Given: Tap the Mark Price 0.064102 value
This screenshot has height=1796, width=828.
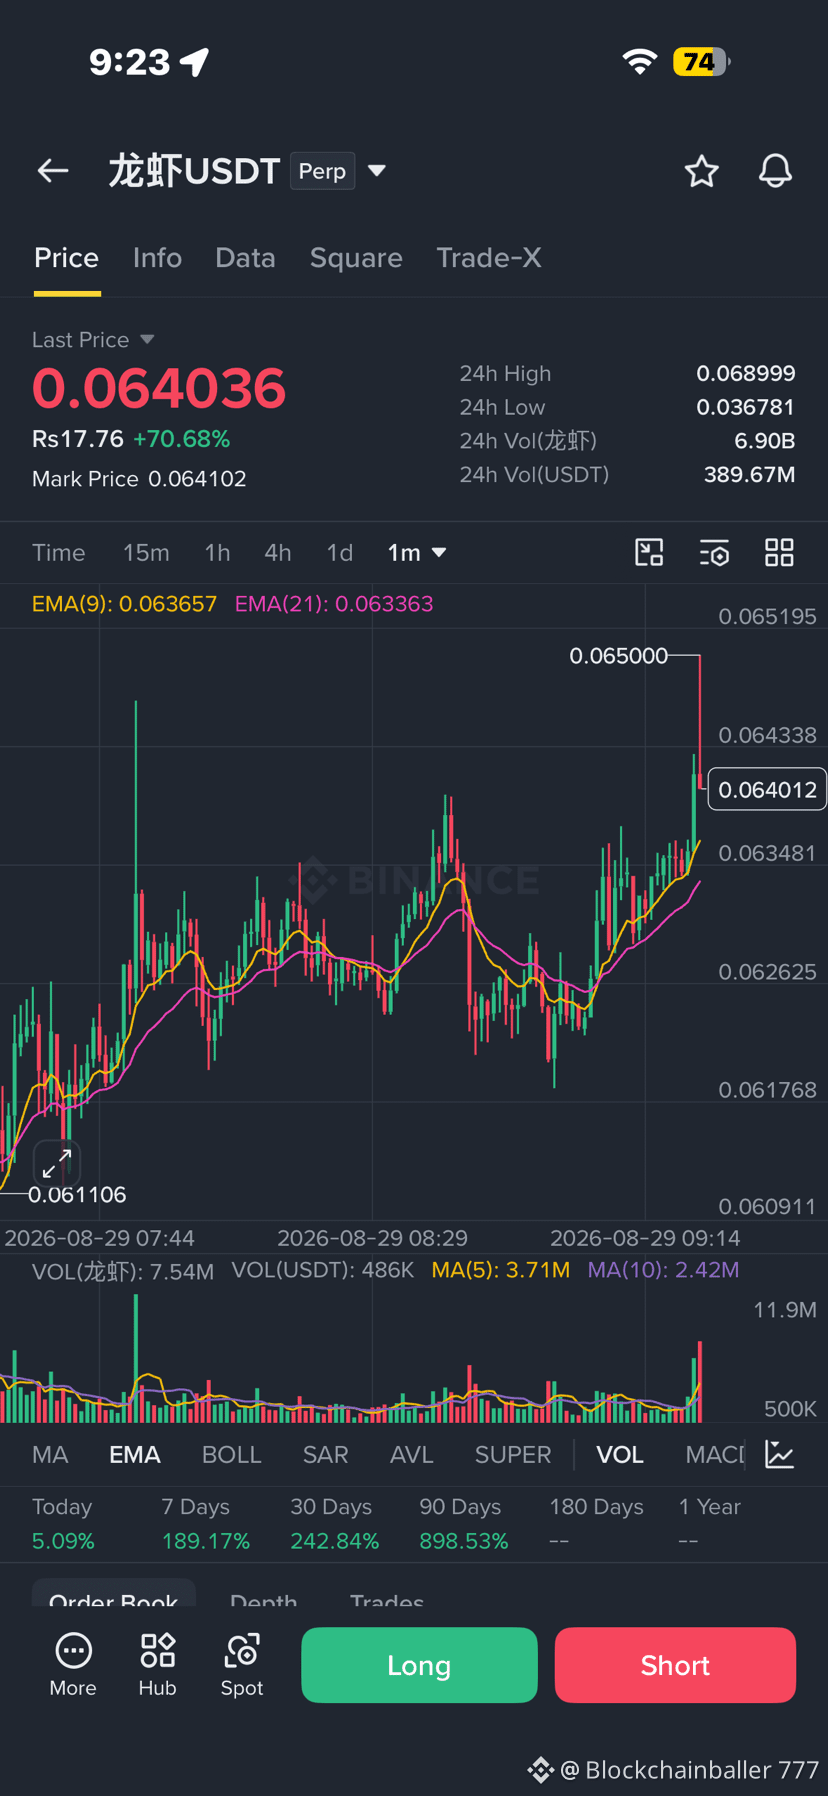Looking at the screenshot, I should [x=139, y=479].
